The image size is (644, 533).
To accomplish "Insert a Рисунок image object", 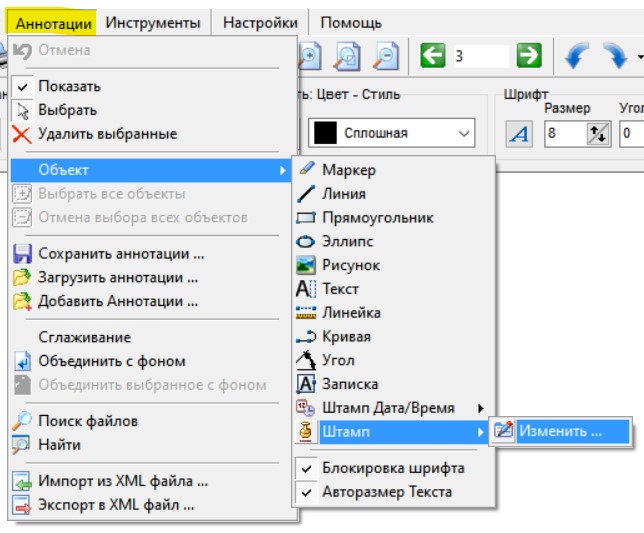I will coord(350,265).
